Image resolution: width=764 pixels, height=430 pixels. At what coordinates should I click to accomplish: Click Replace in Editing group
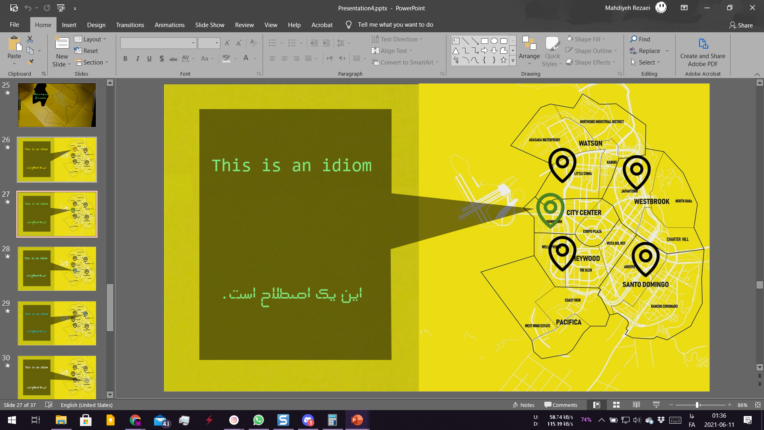click(x=649, y=51)
